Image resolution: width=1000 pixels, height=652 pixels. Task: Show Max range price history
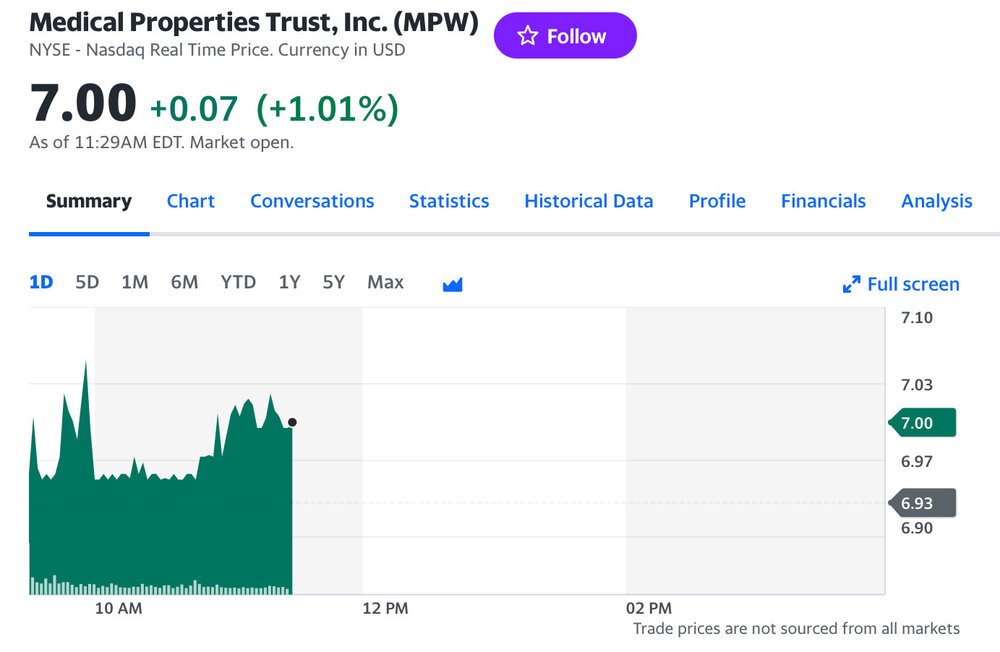(385, 282)
